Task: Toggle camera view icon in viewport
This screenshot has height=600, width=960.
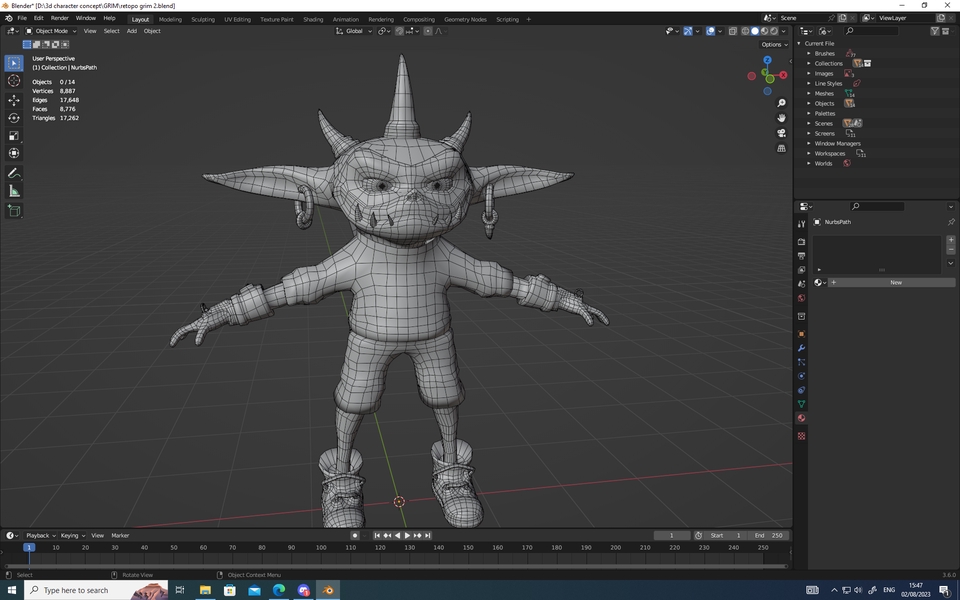Action: tap(781, 133)
